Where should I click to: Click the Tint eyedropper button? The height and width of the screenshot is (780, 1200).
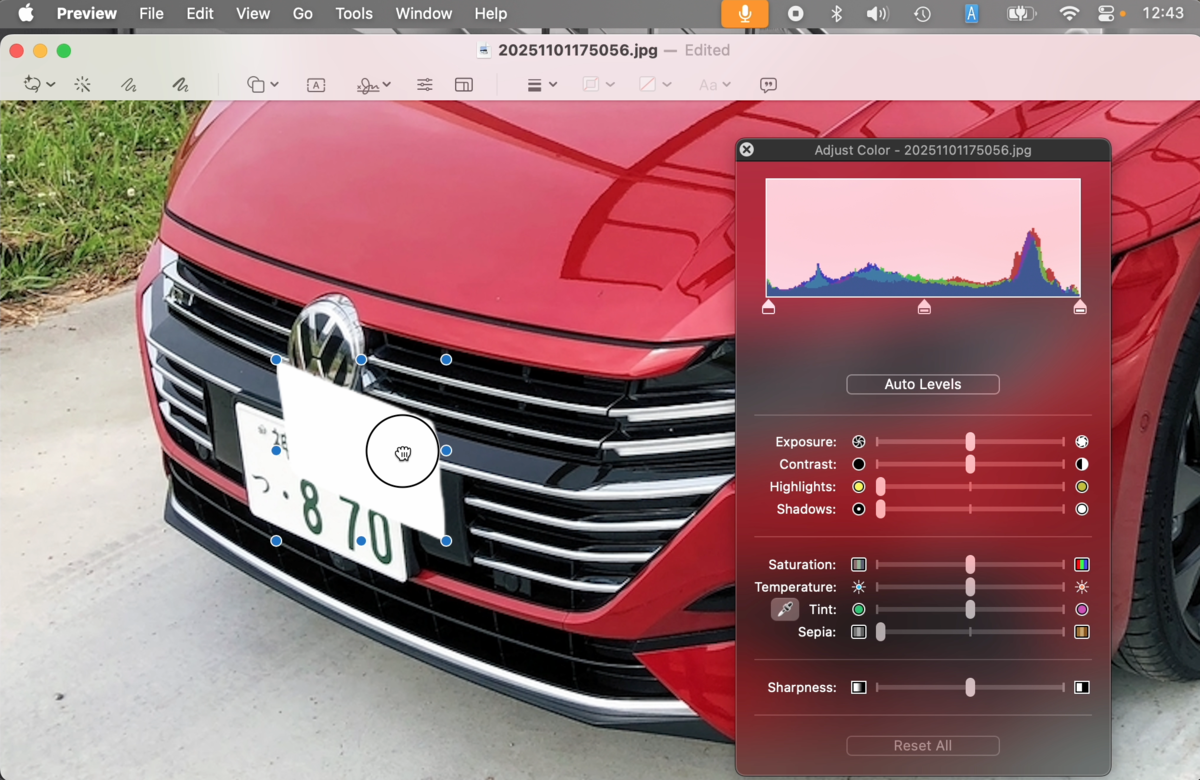[785, 609]
